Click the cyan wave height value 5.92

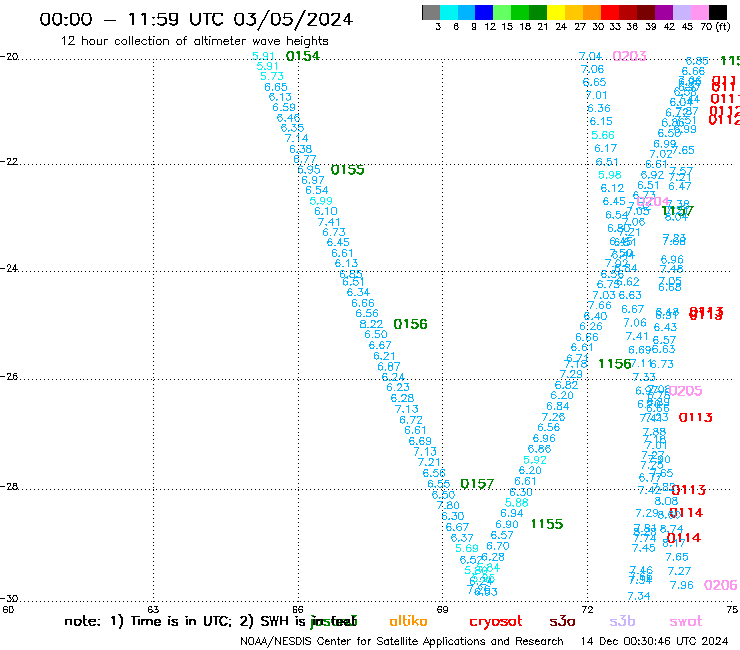535,460
